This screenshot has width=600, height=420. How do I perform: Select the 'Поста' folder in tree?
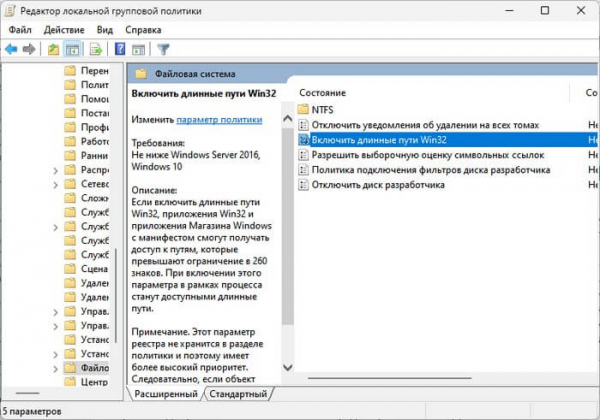(x=86, y=113)
